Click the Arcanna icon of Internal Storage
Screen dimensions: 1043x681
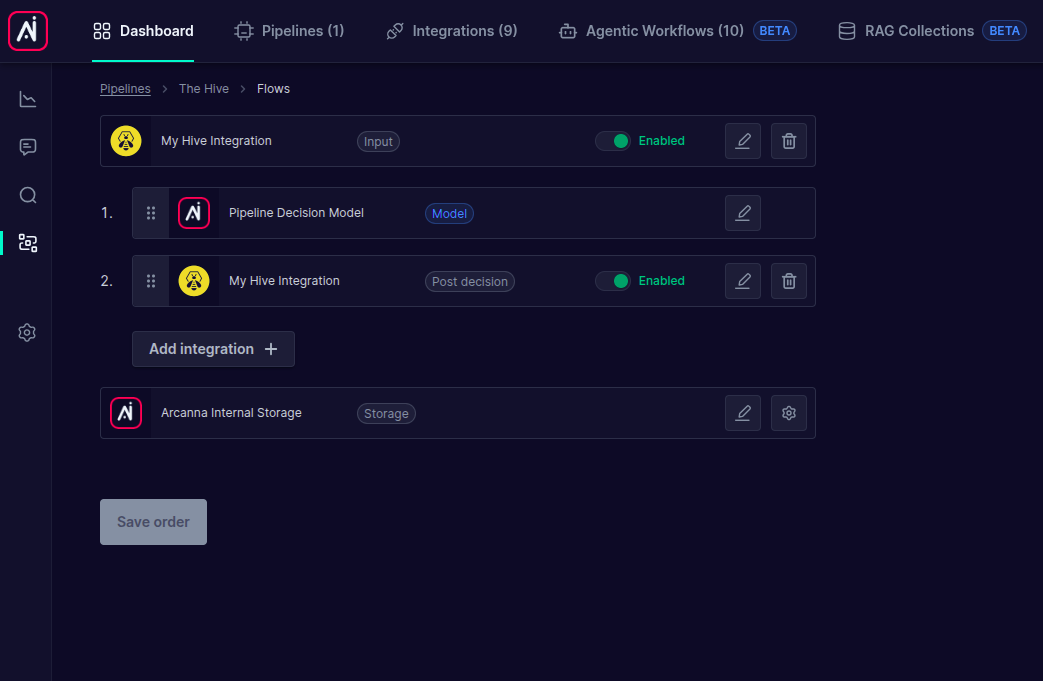click(126, 413)
